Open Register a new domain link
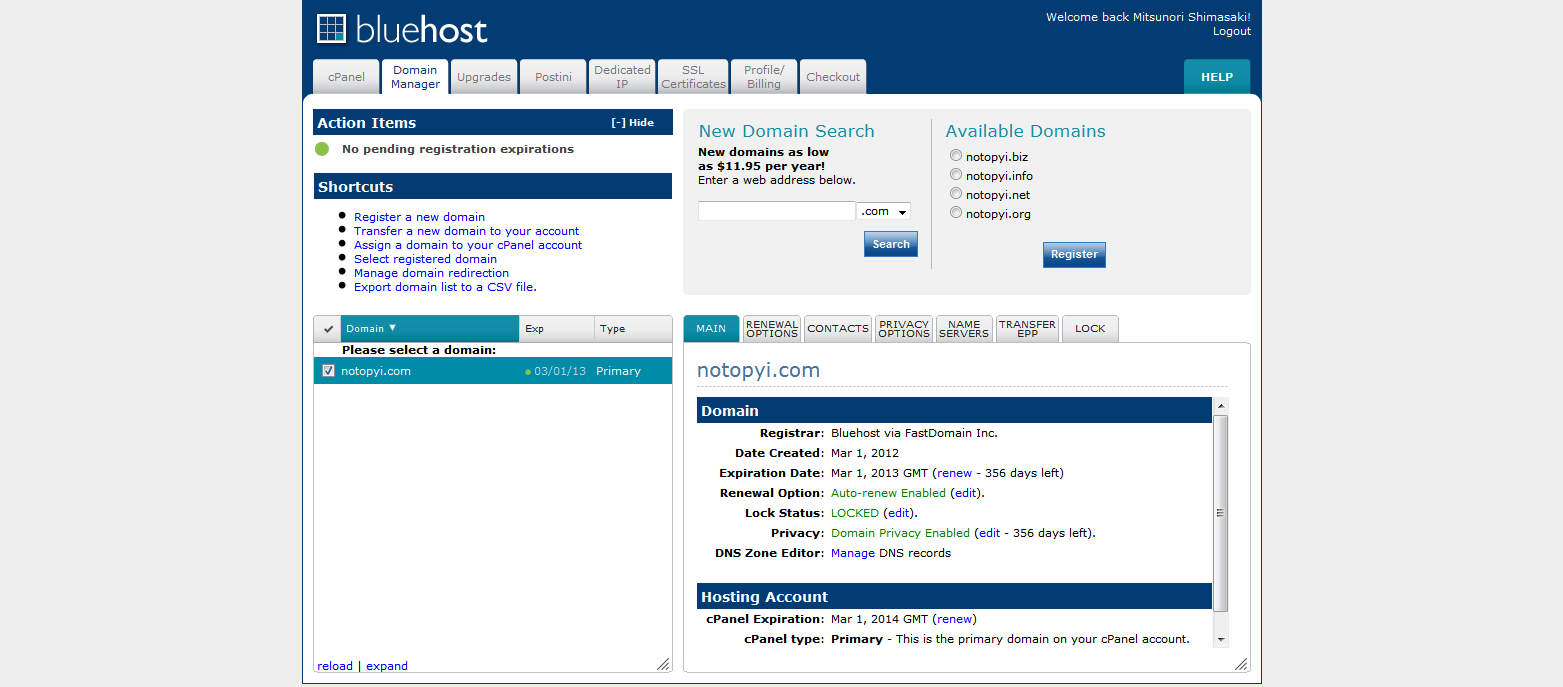1563x687 pixels. pos(419,217)
